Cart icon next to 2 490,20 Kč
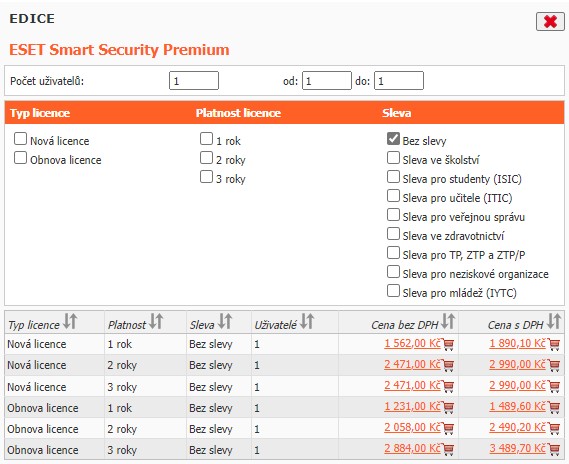Viewport: 569px width, 464px height. click(x=554, y=428)
